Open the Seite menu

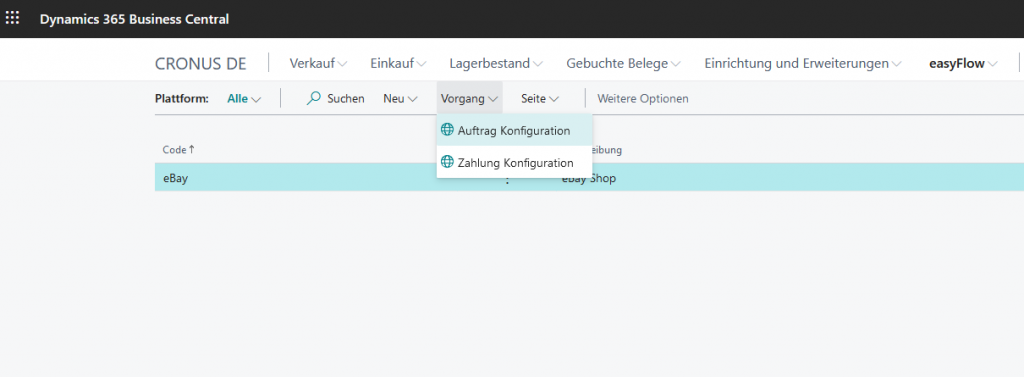540,99
